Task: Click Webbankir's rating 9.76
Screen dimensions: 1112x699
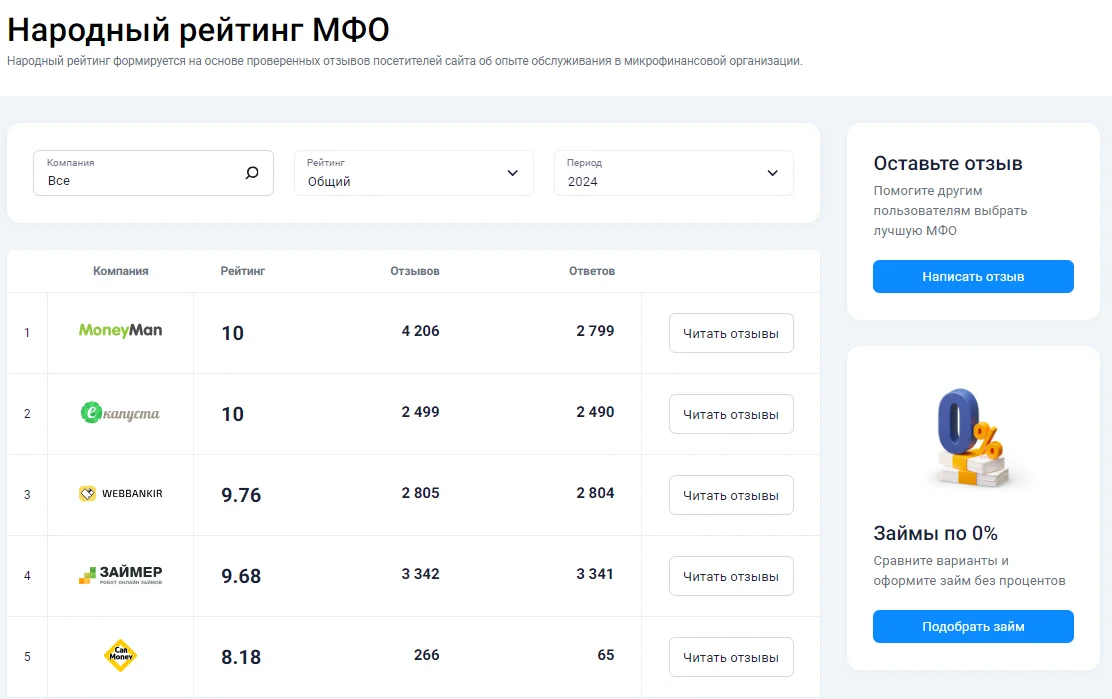Action: [241, 495]
